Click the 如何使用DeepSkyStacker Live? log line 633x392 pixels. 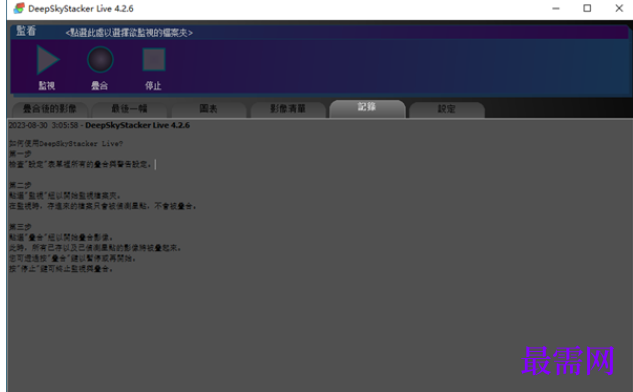66,144
